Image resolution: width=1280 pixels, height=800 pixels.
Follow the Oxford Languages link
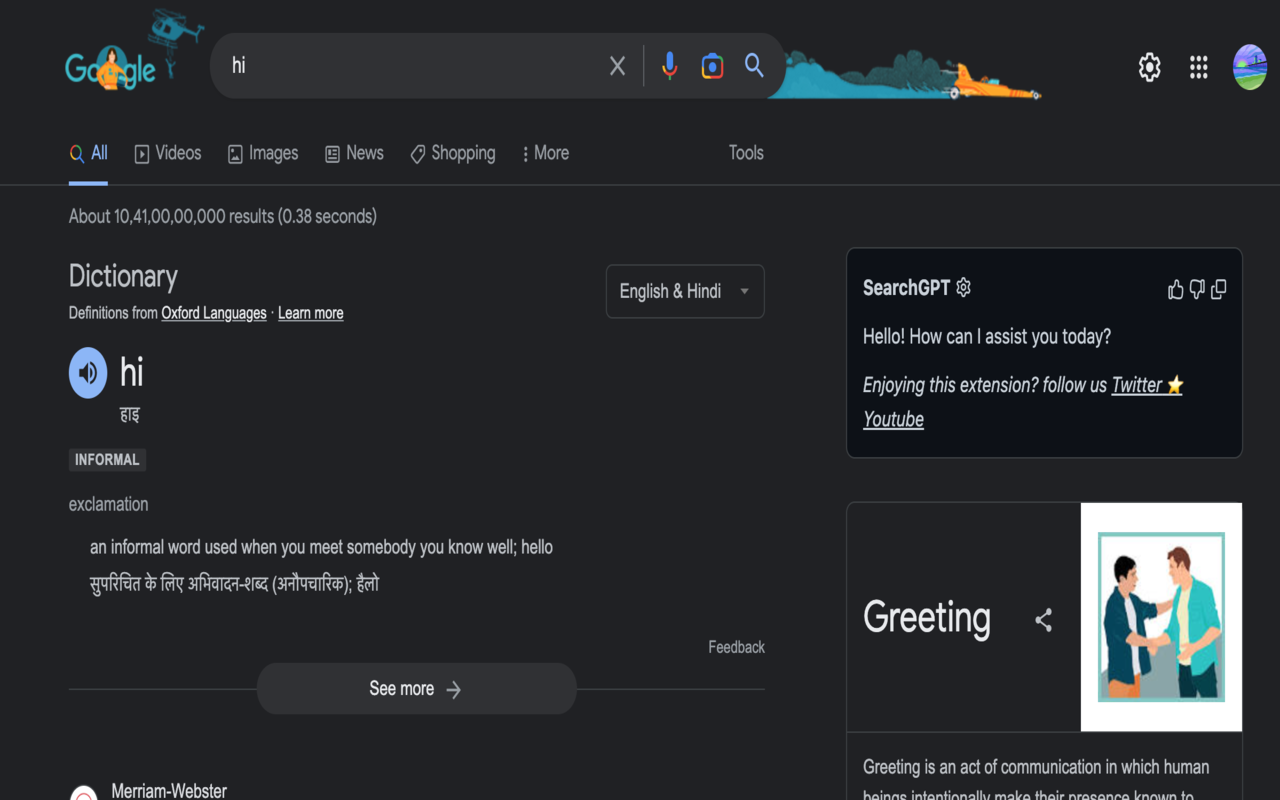pos(214,313)
